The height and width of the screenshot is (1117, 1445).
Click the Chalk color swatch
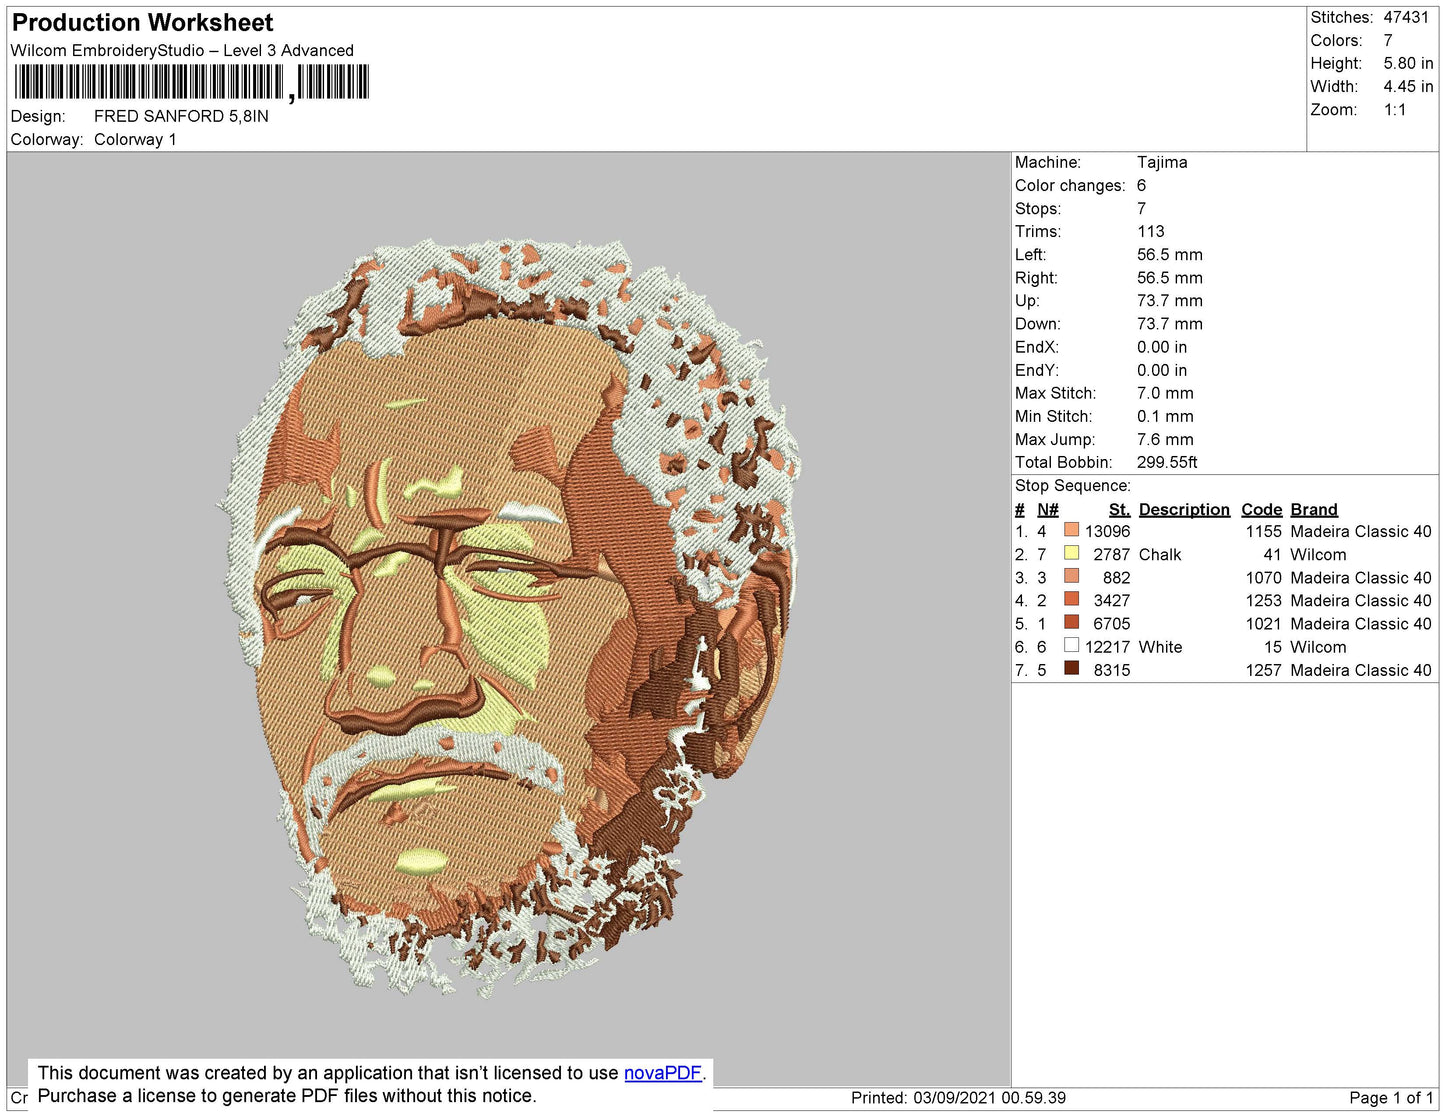(x=1071, y=553)
